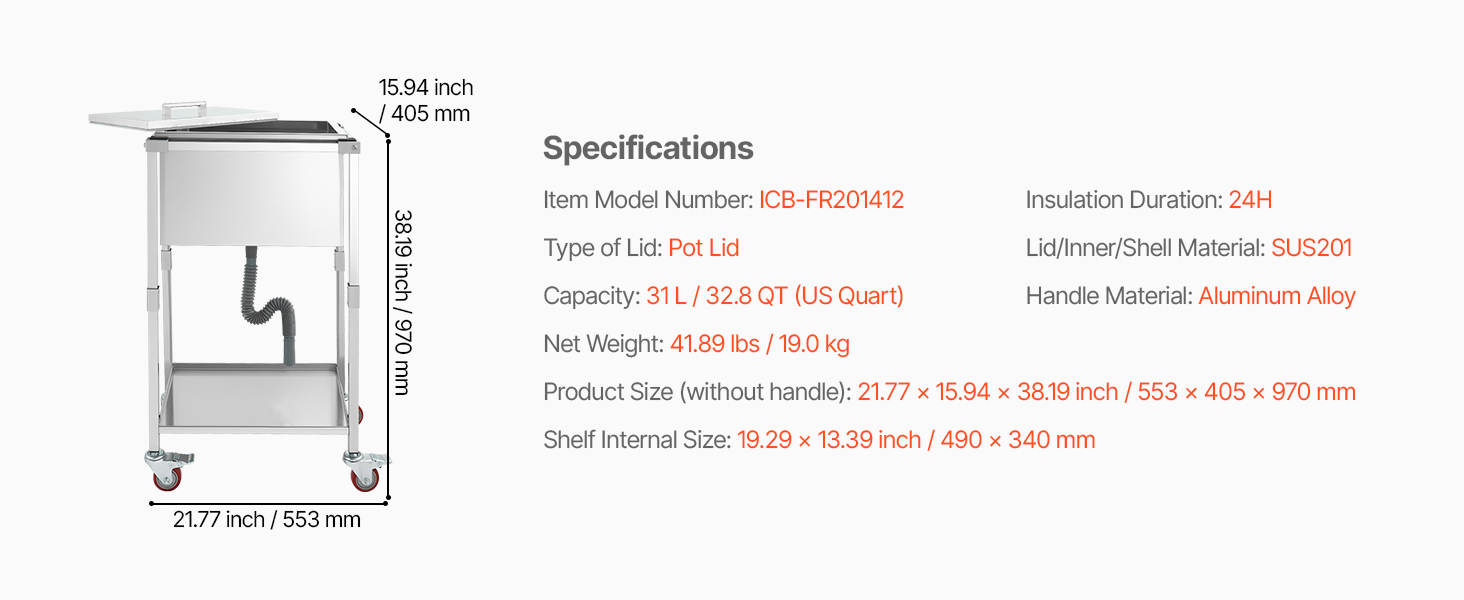1464x600 pixels.
Task: Click the Pot Lid value
Action: [704, 248]
